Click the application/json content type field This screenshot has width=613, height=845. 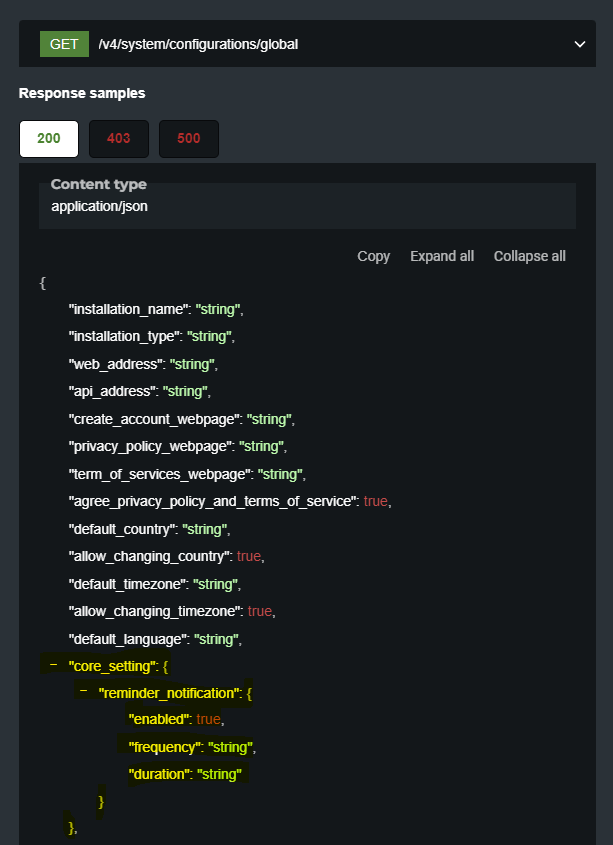pyautogui.click(x=100, y=206)
